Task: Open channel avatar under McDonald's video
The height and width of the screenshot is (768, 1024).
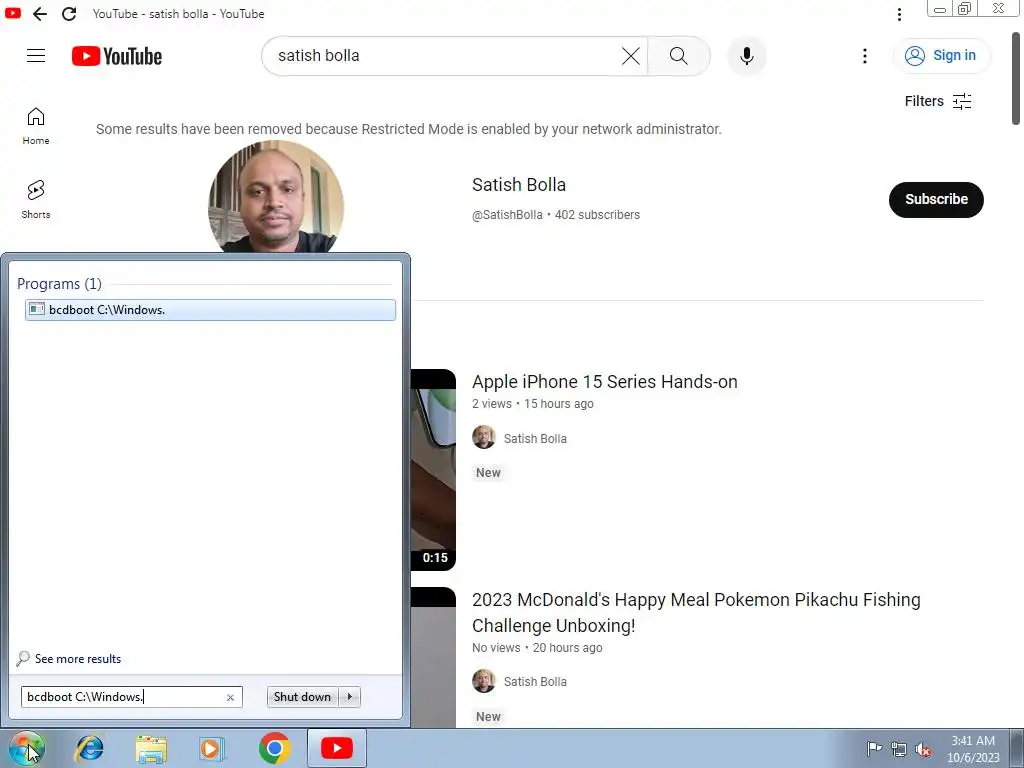Action: click(x=483, y=681)
